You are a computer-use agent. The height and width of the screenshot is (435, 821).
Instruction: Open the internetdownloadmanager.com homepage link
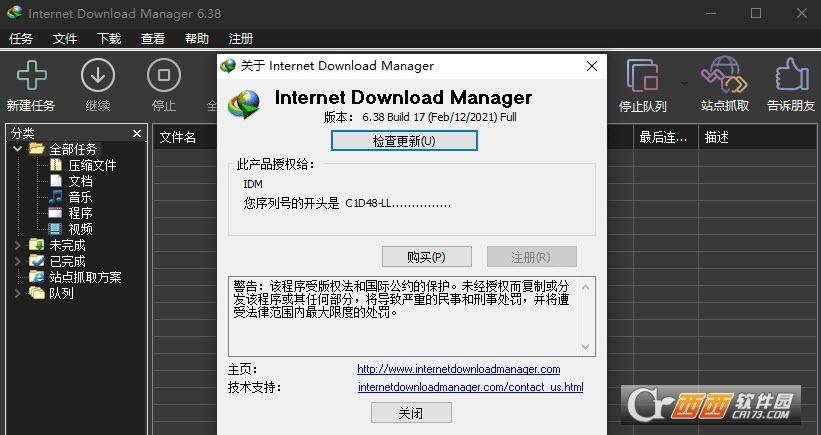(459, 369)
